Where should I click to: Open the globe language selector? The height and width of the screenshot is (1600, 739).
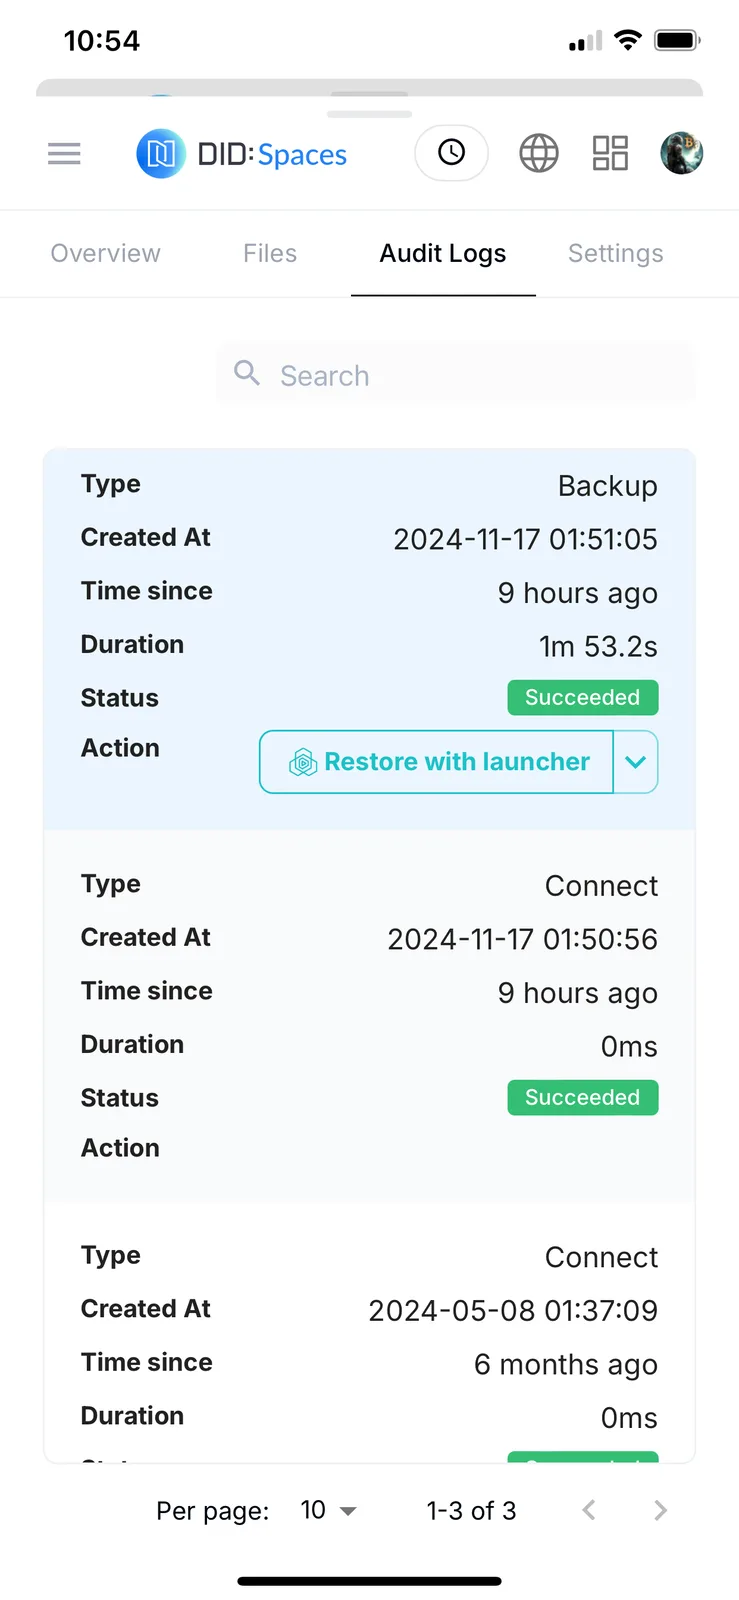coord(539,154)
